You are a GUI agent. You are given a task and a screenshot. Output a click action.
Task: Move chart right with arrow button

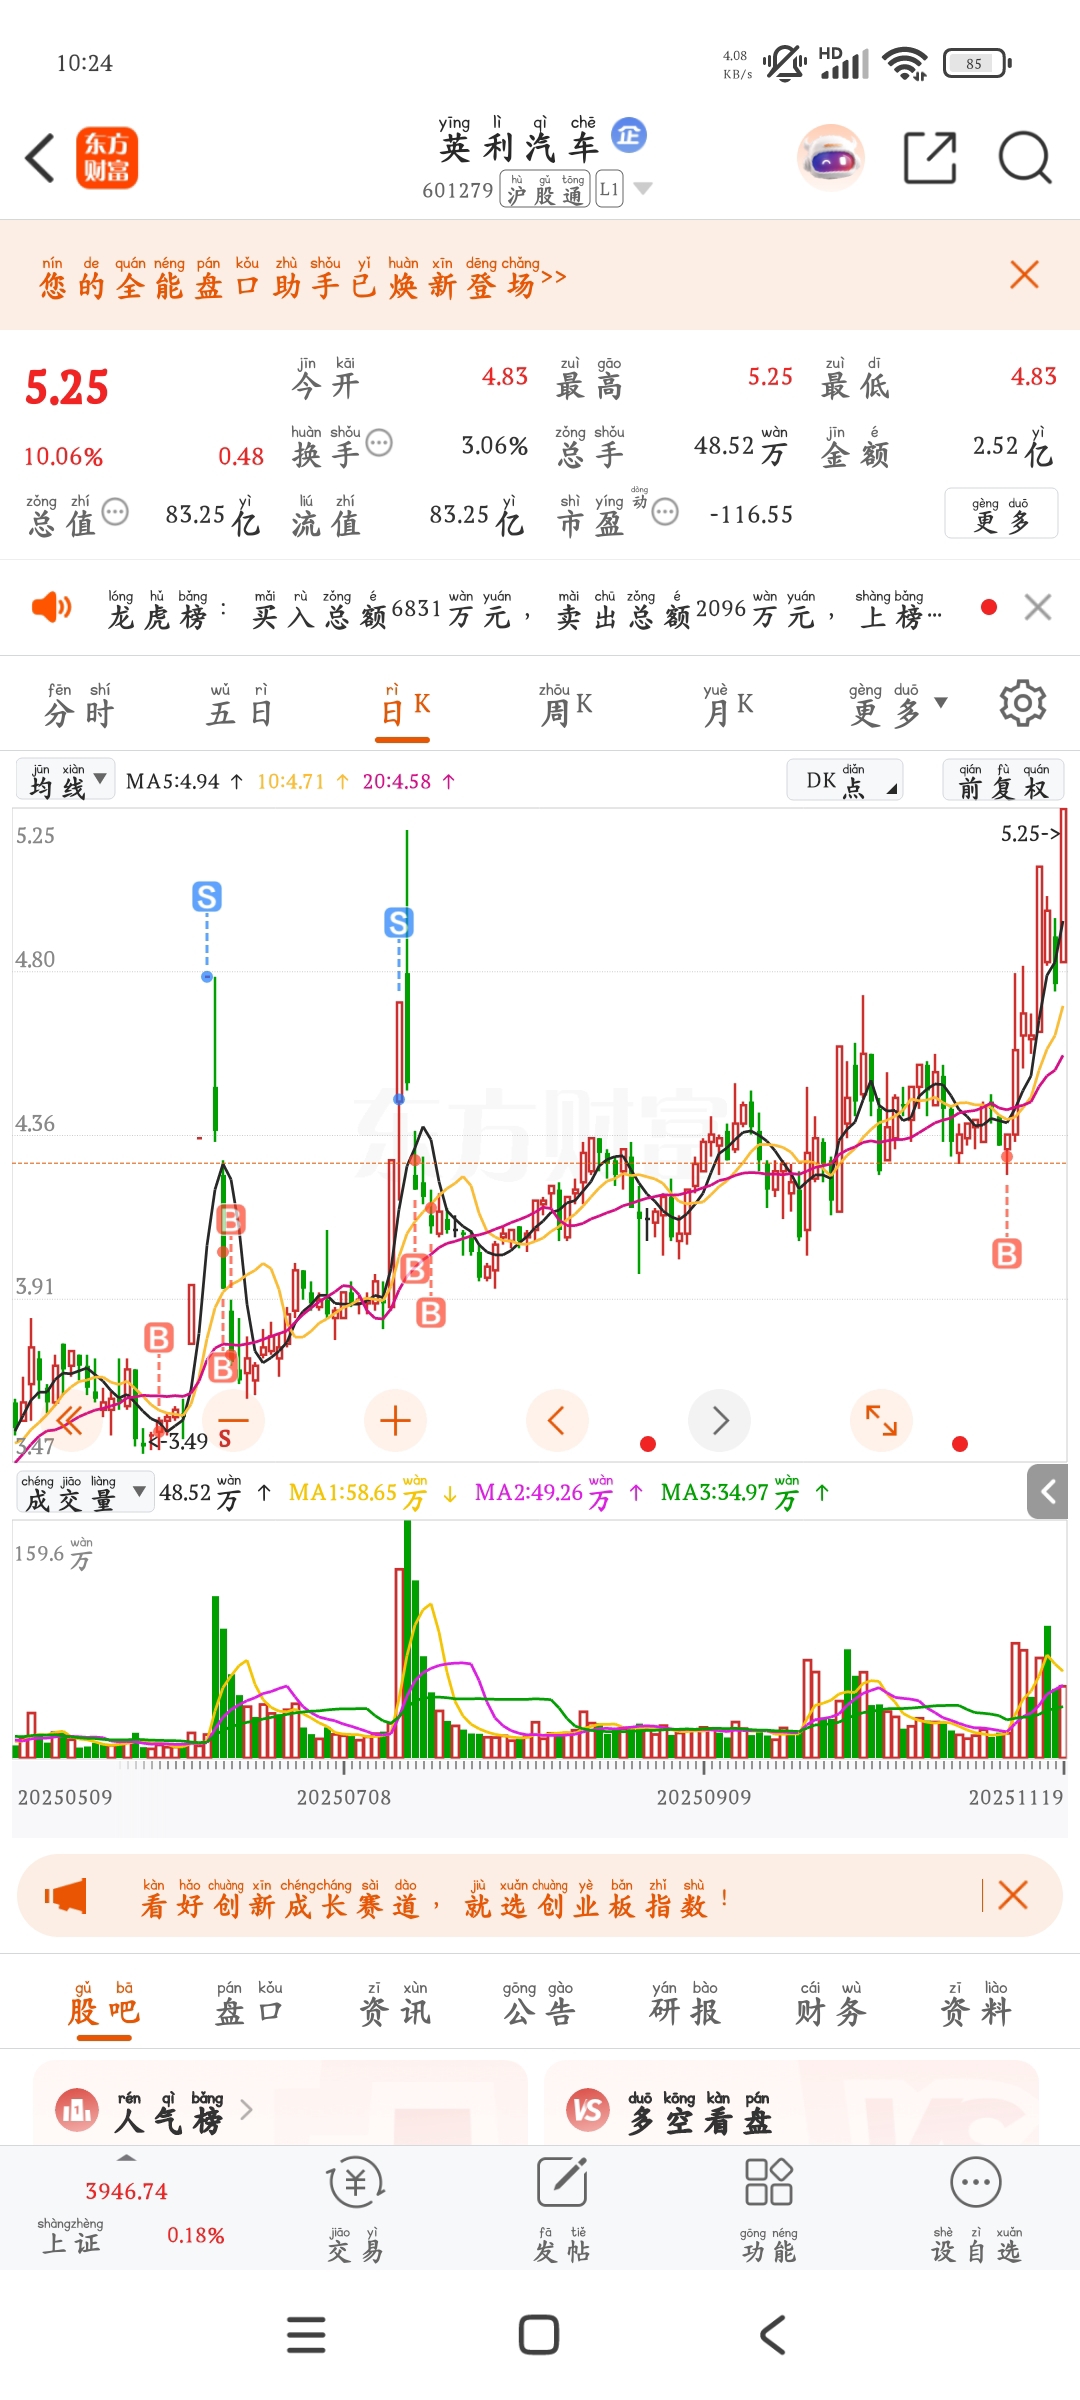tap(719, 1420)
